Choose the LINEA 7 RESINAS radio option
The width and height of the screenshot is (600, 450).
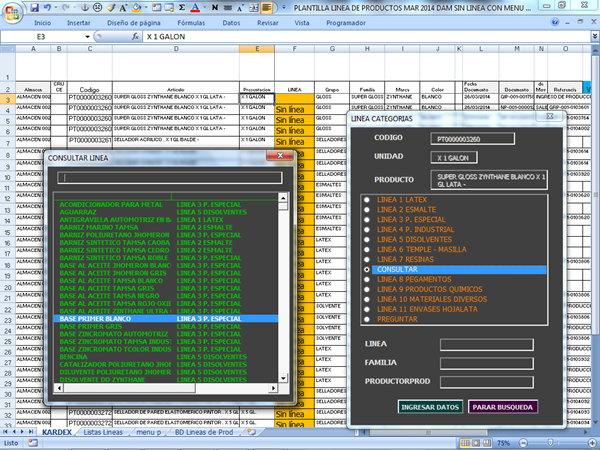(x=368, y=259)
